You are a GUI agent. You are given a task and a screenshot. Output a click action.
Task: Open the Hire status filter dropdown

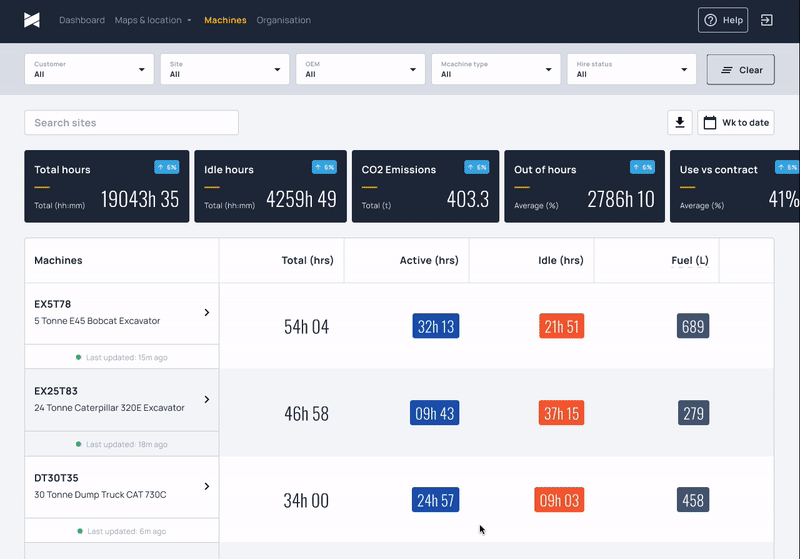[x=632, y=69]
